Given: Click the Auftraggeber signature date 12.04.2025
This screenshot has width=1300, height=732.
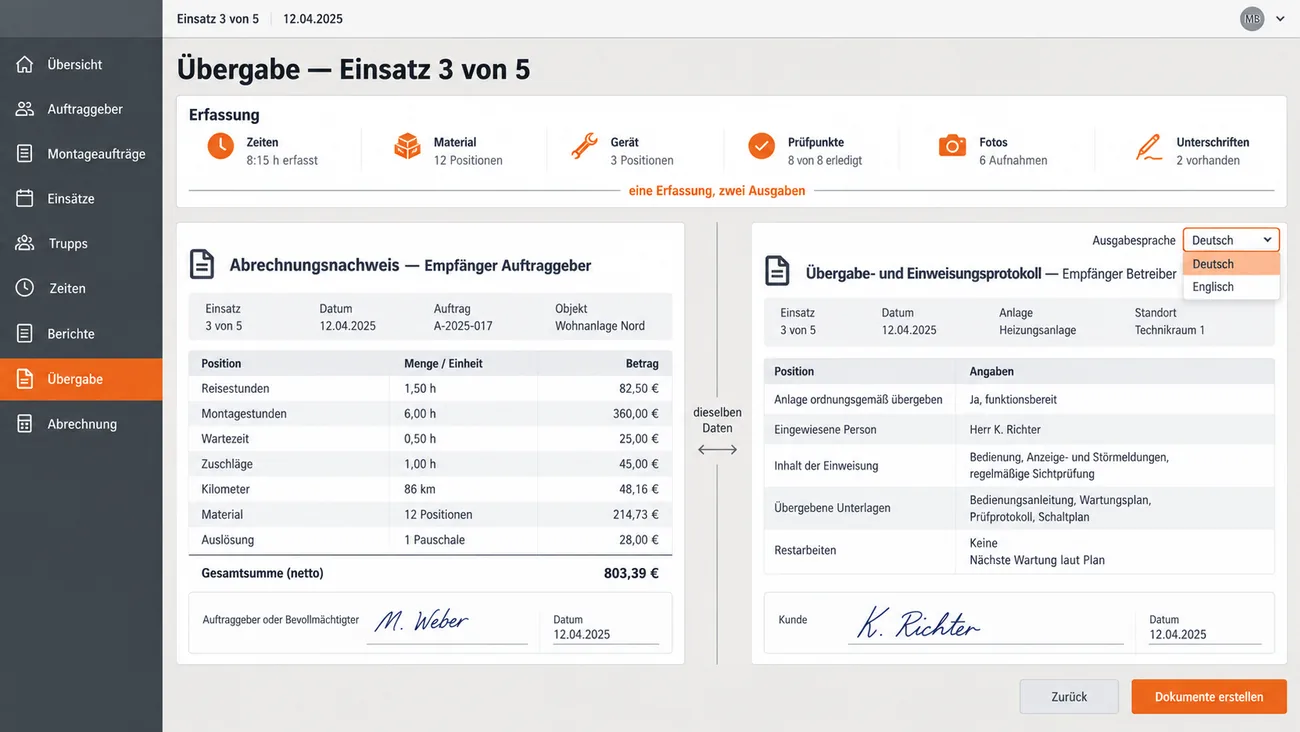Looking at the screenshot, I should click(582, 635).
